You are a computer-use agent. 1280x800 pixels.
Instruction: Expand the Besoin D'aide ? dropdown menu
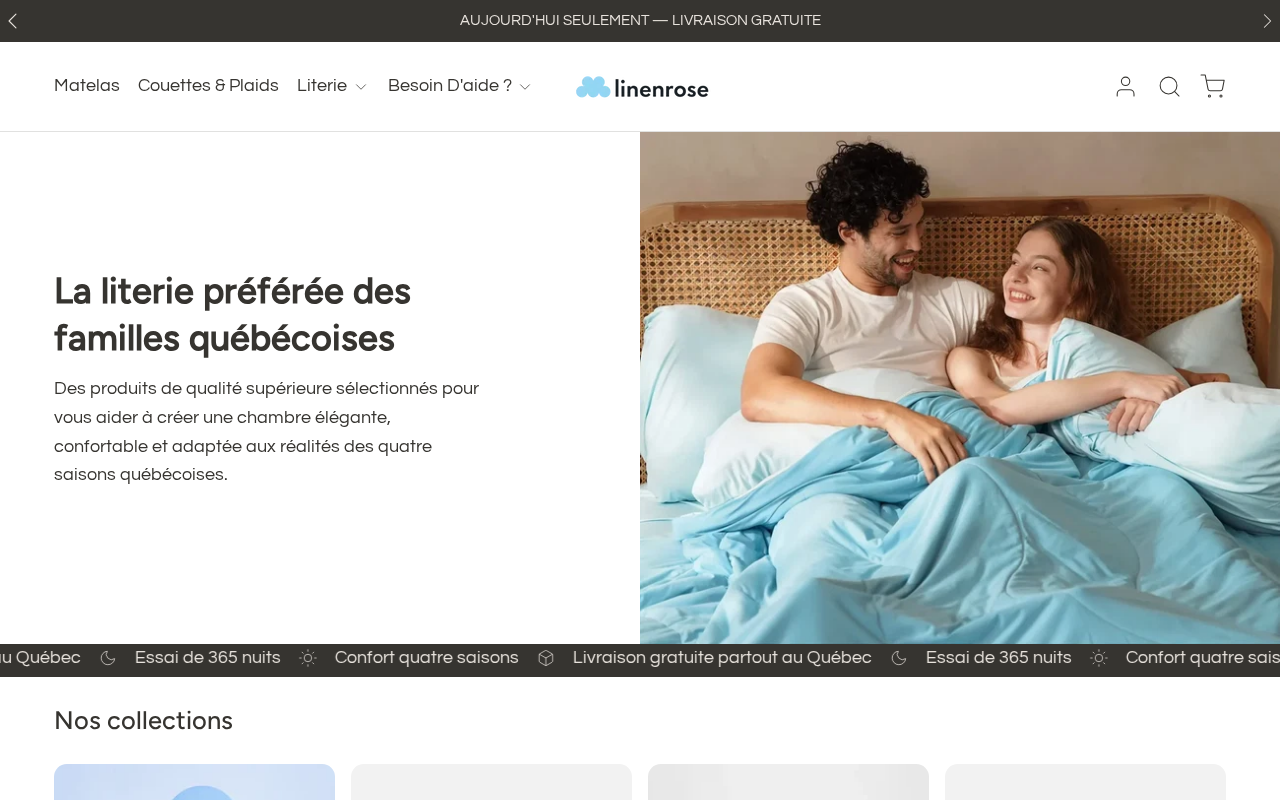coord(459,86)
